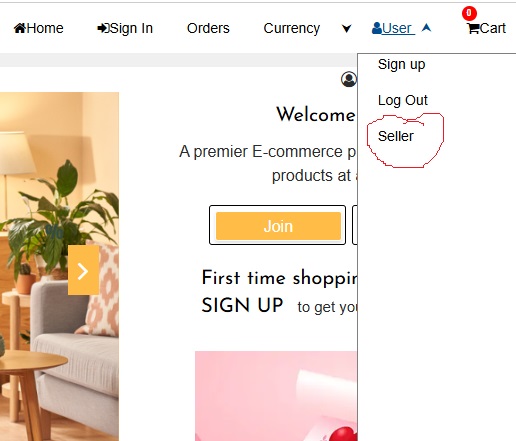Choose Log Out in user menu
Image resolution: width=516 pixels, height=441 pixels.
(x=403, y=100)
